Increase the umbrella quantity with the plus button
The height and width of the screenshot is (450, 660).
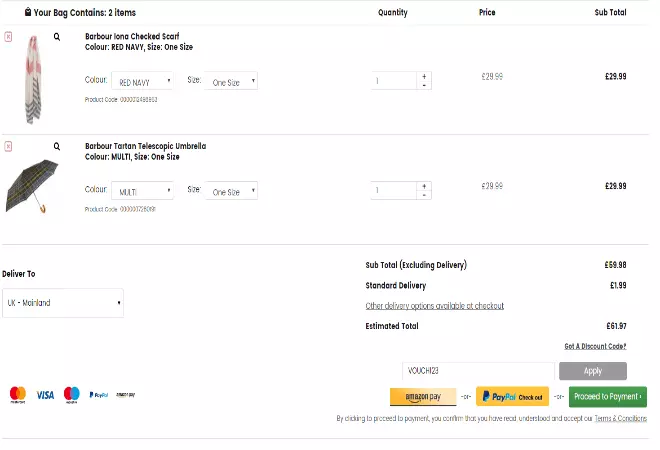[424, 186]
